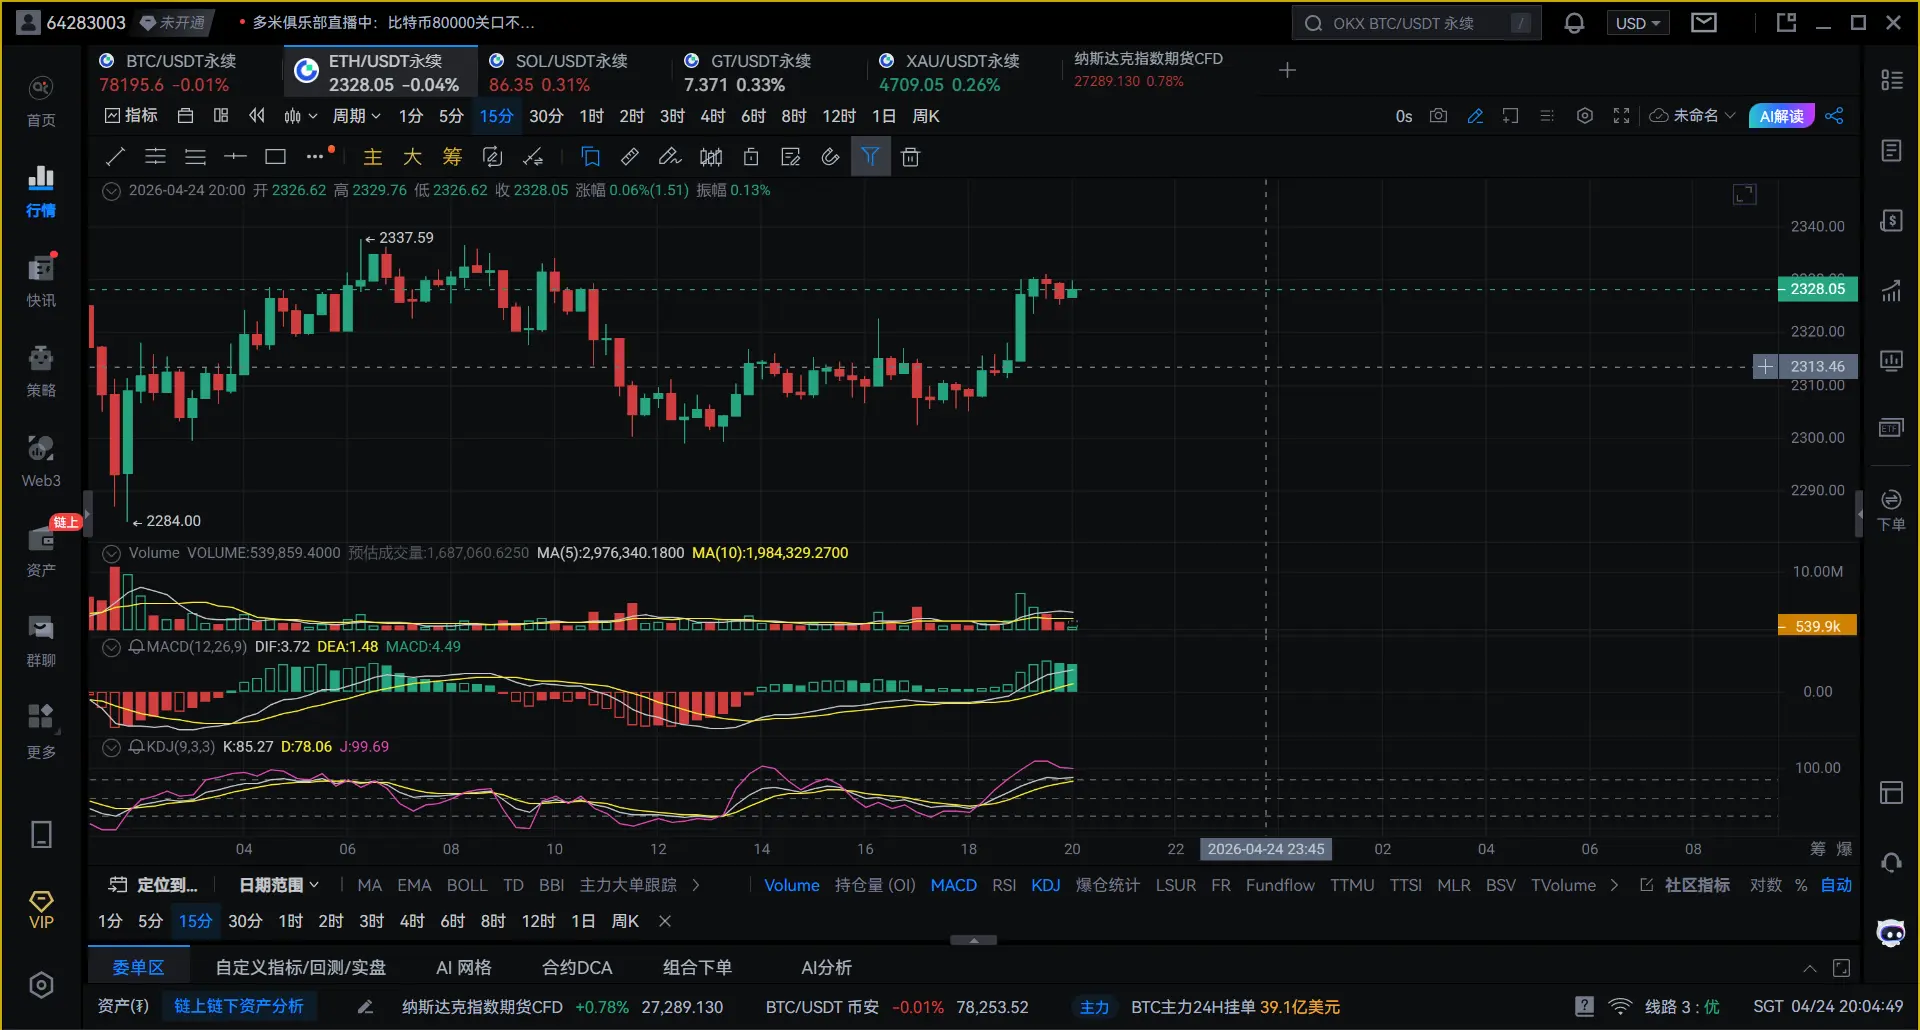
Task: Open the 快讯 news sidebar icon
Action: pyautogui.click(x=41, y=280)
